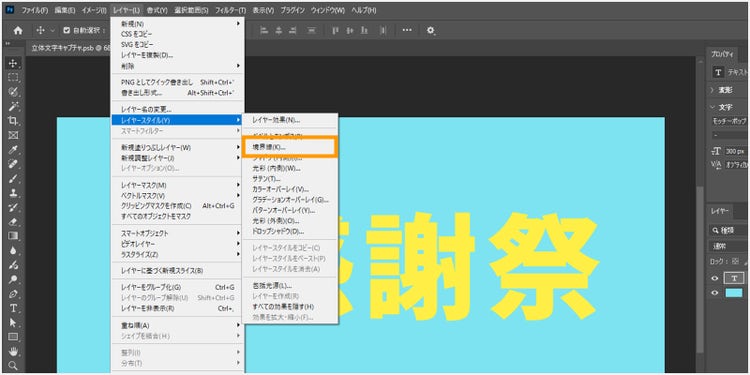This screenshot has height=375, width=750.
Task: Open the 種類 layer filter dropdown
Action: coord(728,230)
